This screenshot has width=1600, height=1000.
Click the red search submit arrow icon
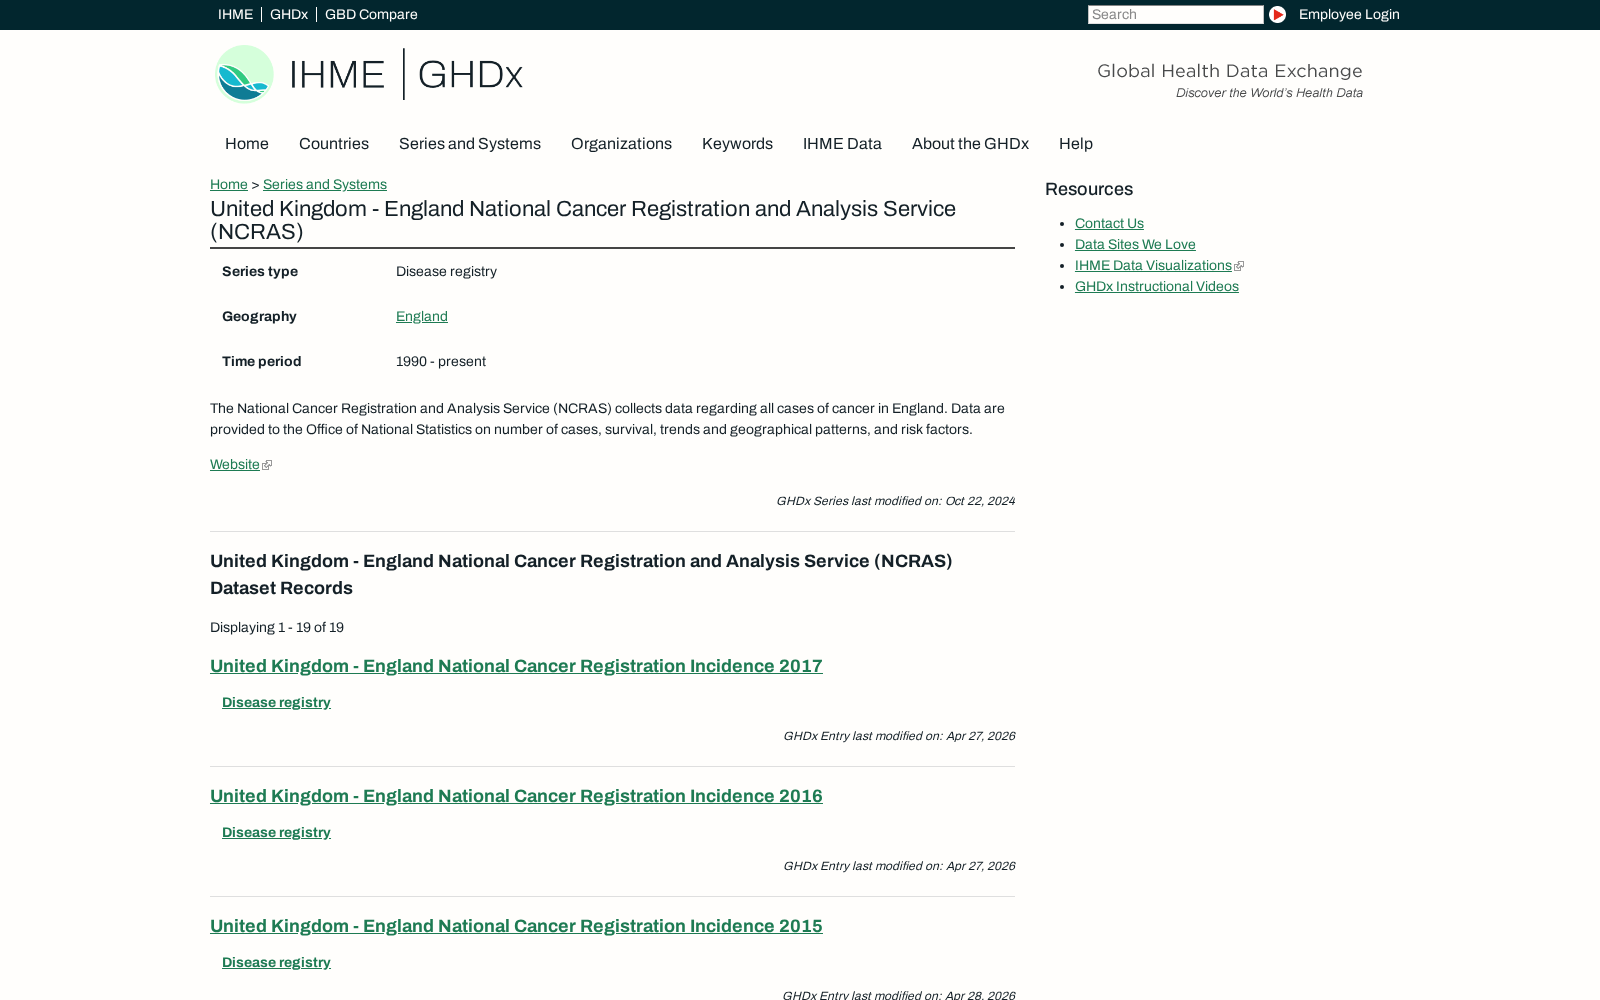(1277, 14)
